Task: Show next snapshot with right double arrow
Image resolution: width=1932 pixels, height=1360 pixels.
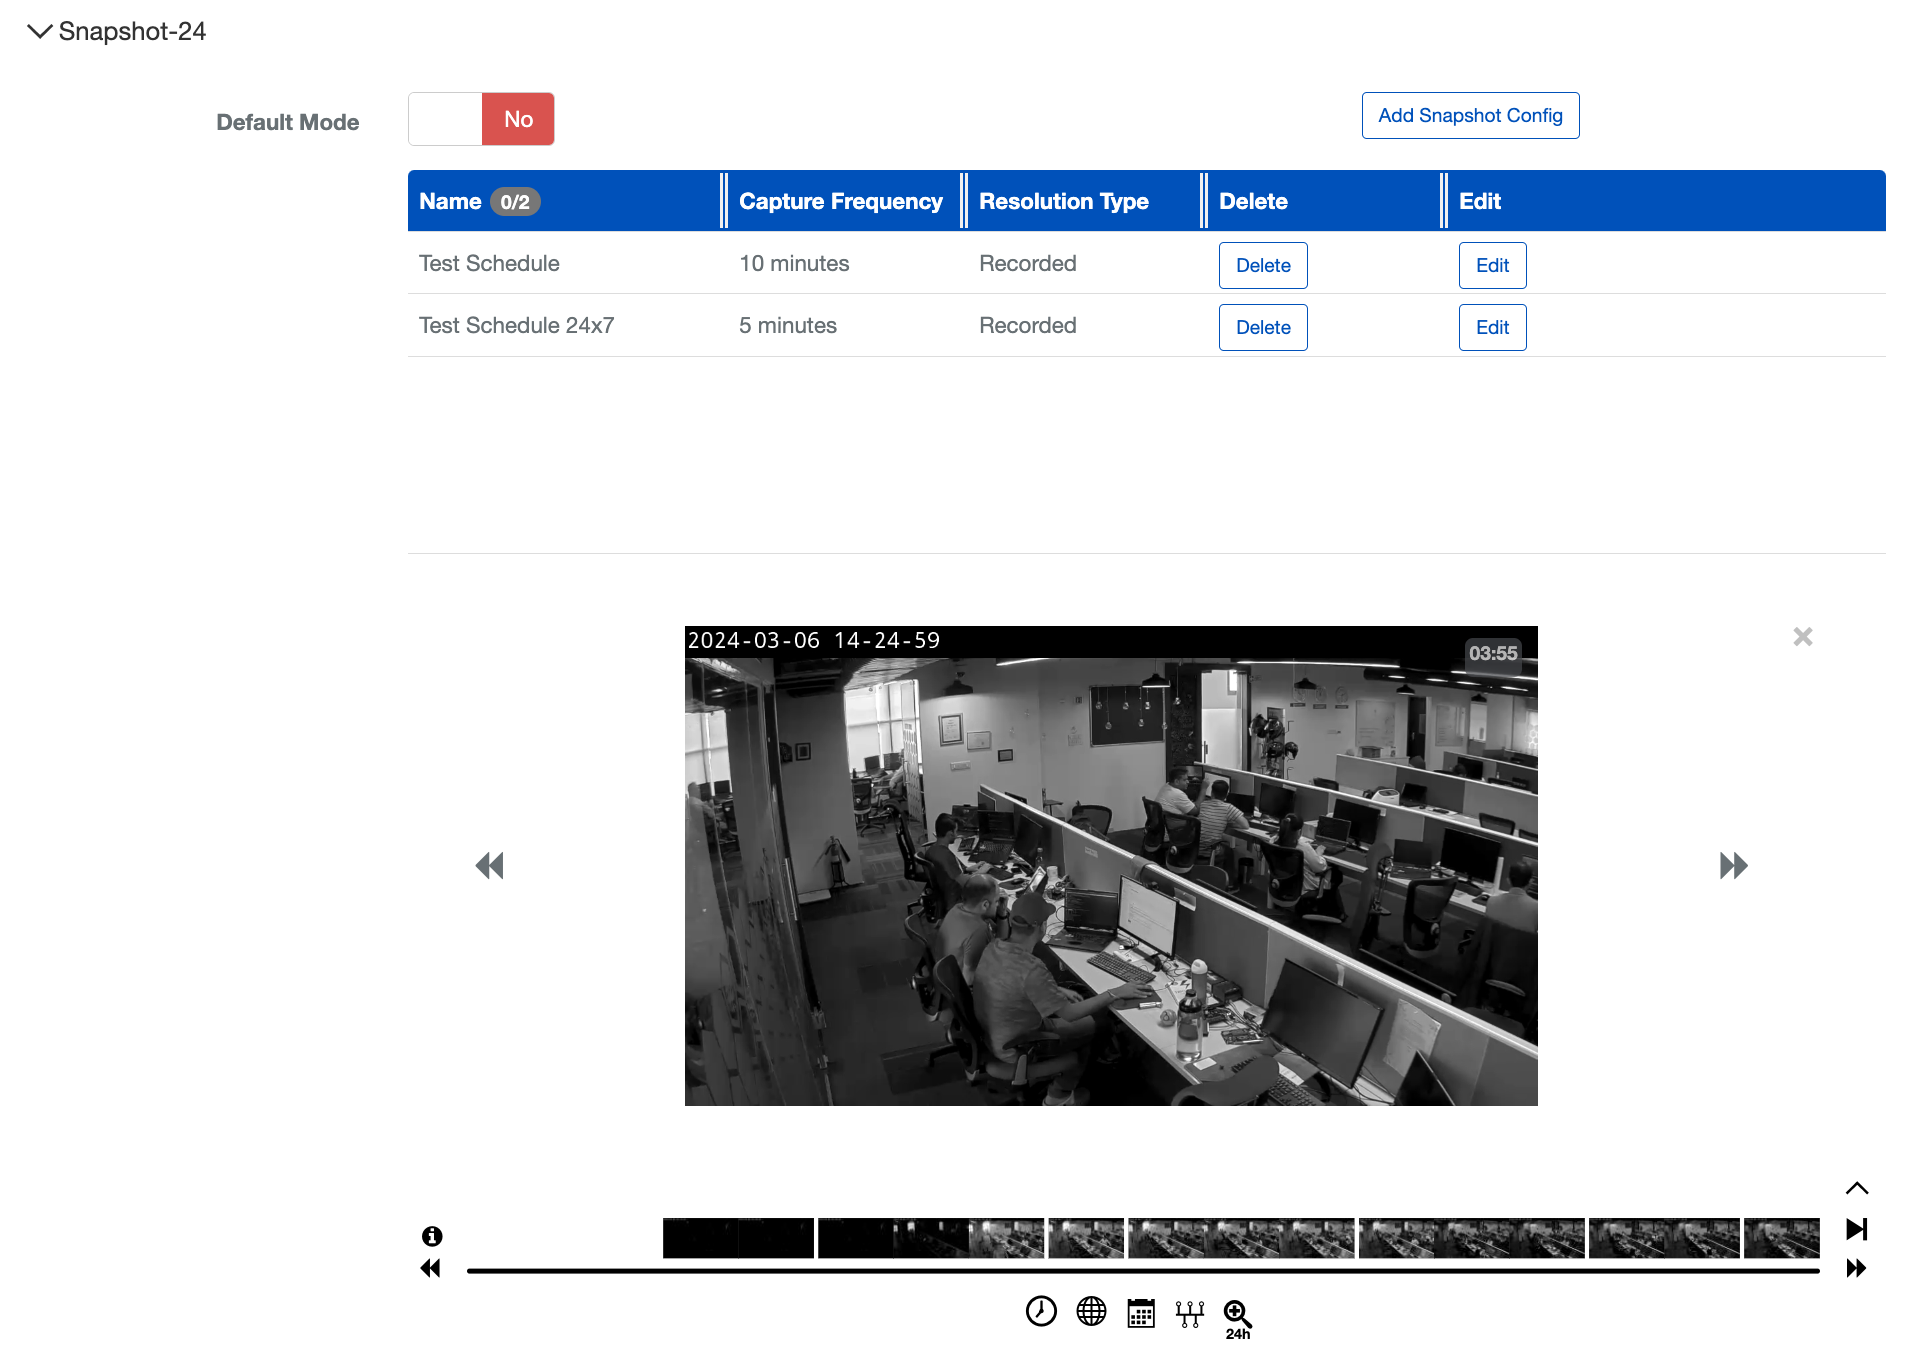Action: tap(1733, 866)
